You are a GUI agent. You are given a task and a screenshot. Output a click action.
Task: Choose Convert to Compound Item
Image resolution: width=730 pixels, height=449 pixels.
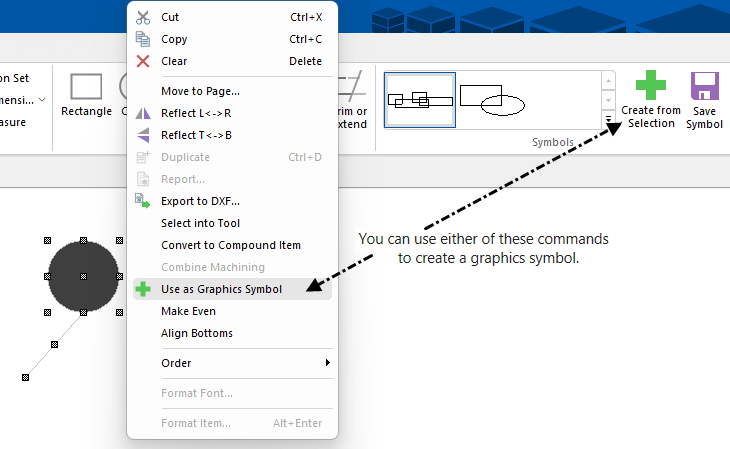[x=232, y=245]
